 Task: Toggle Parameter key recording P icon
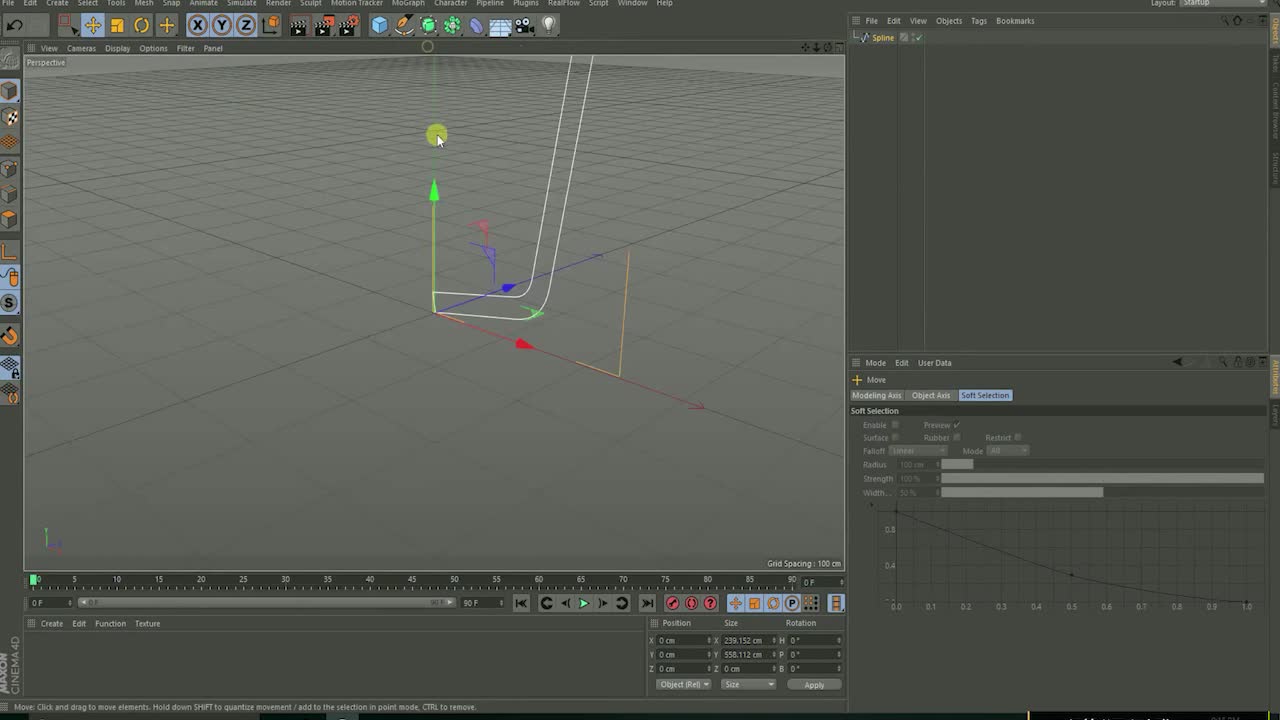pyautogui.click(x=792, y=603)
